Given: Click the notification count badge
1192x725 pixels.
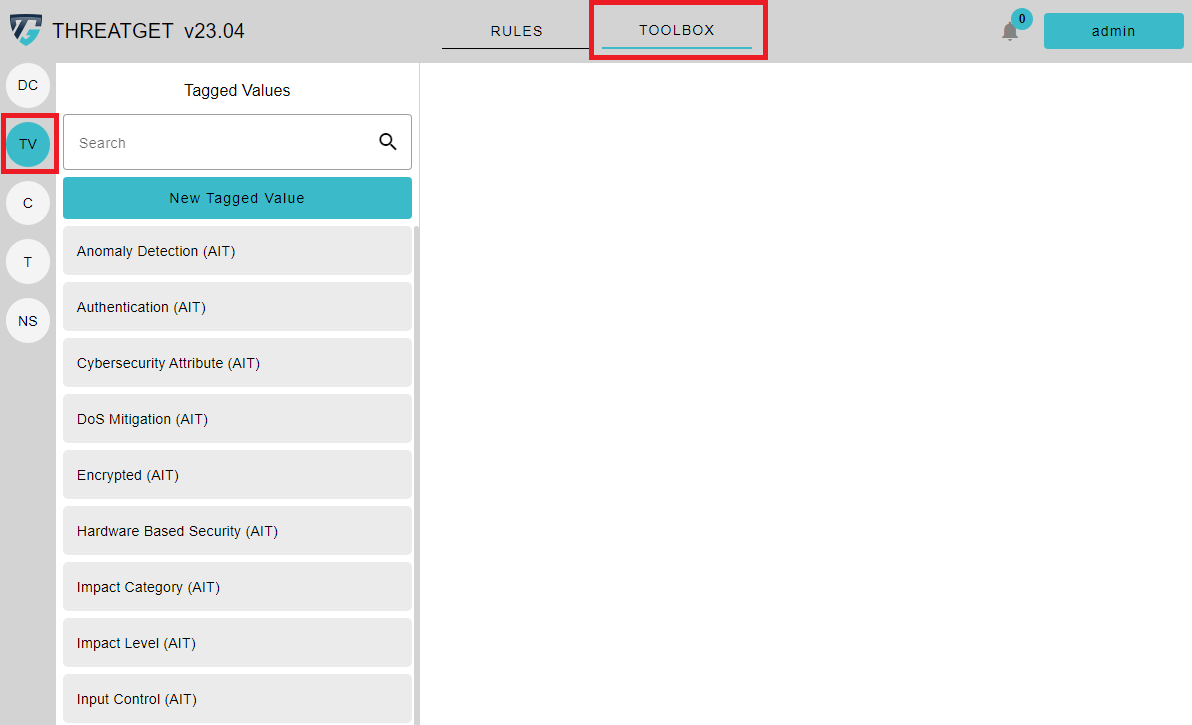Looking at the screenshot, I should (1022, 19).
